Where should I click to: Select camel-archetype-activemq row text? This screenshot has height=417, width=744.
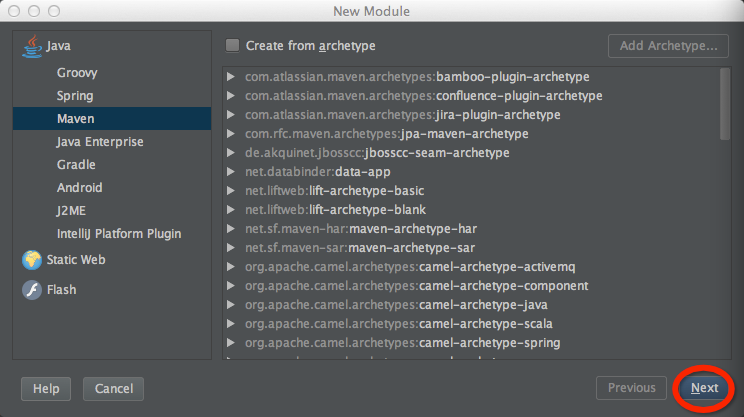click(410, 267)
